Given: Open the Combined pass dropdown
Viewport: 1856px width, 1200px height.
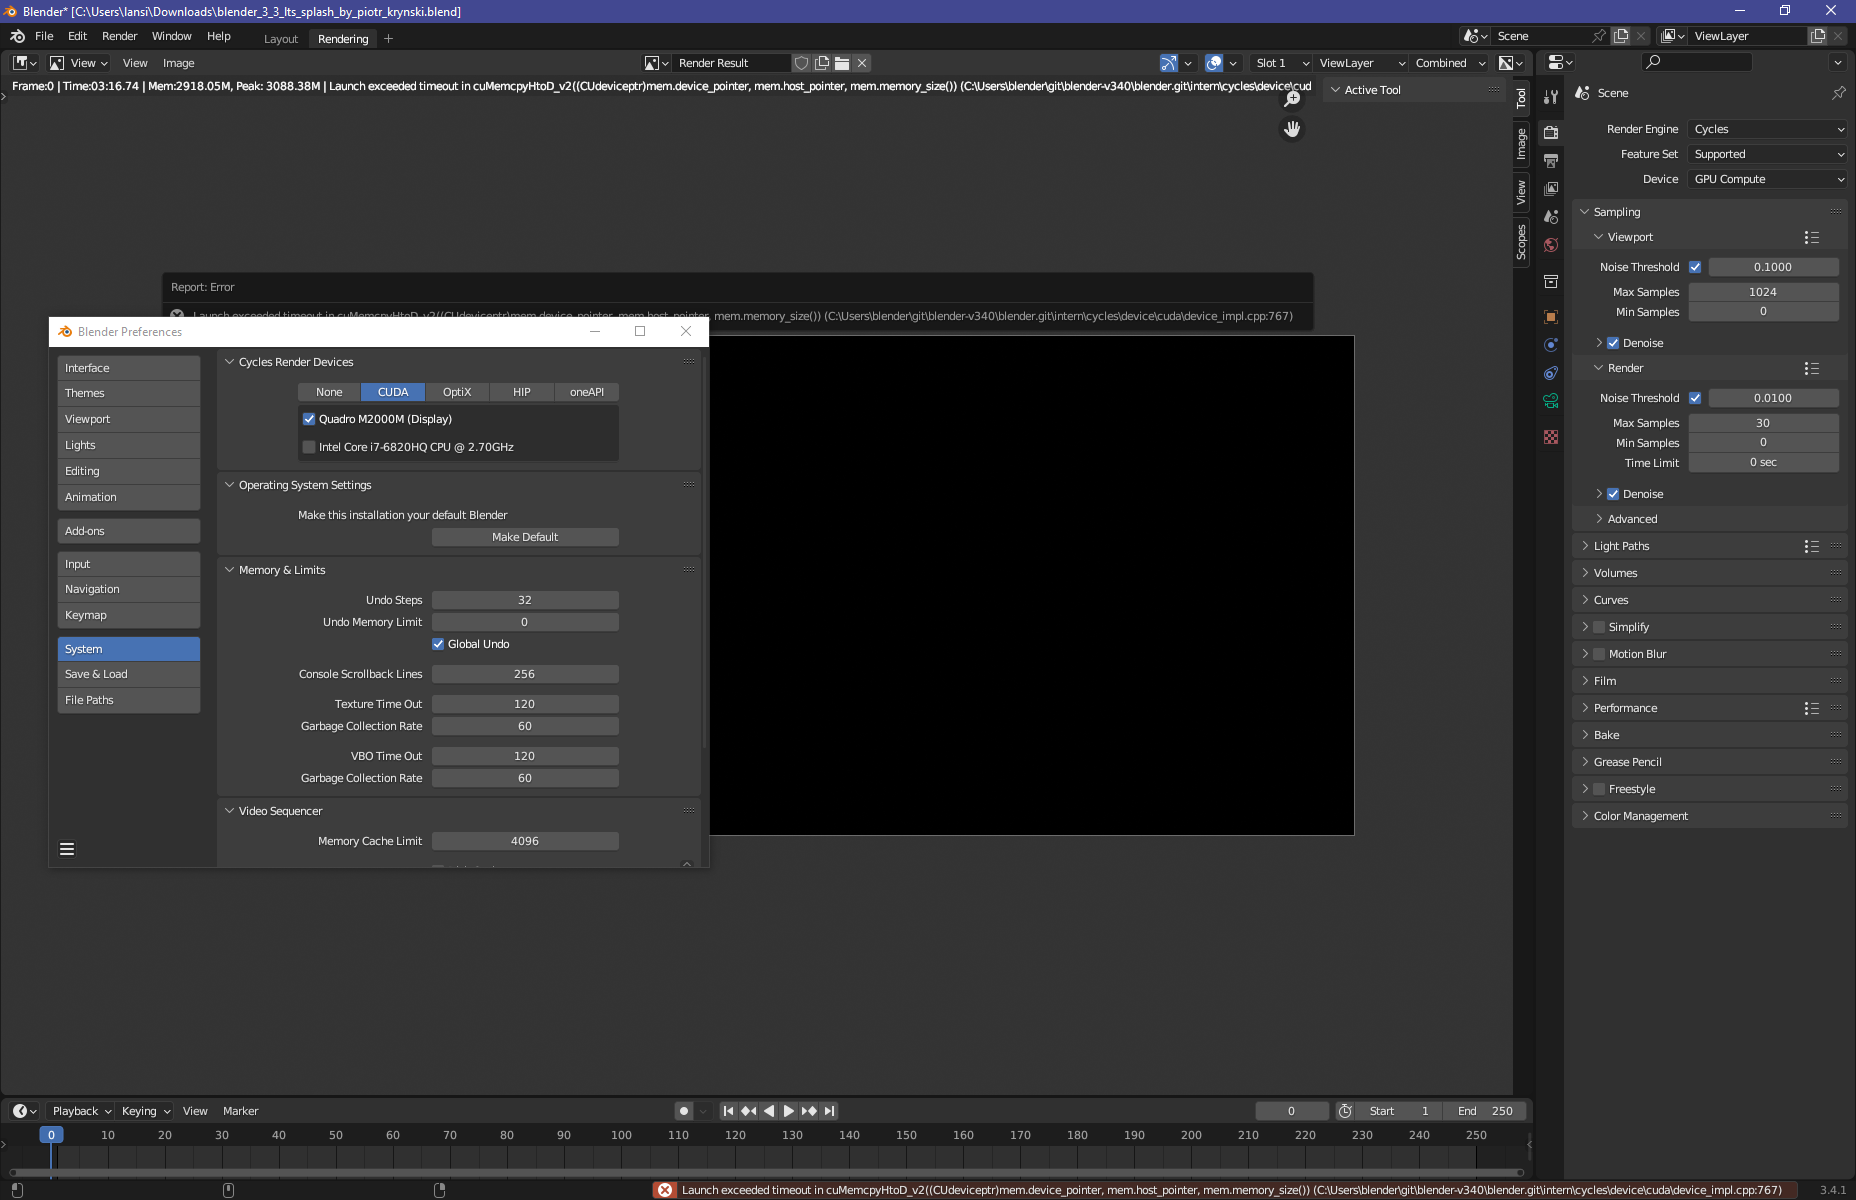Looking at the screenshot, I should (1450, 63).
